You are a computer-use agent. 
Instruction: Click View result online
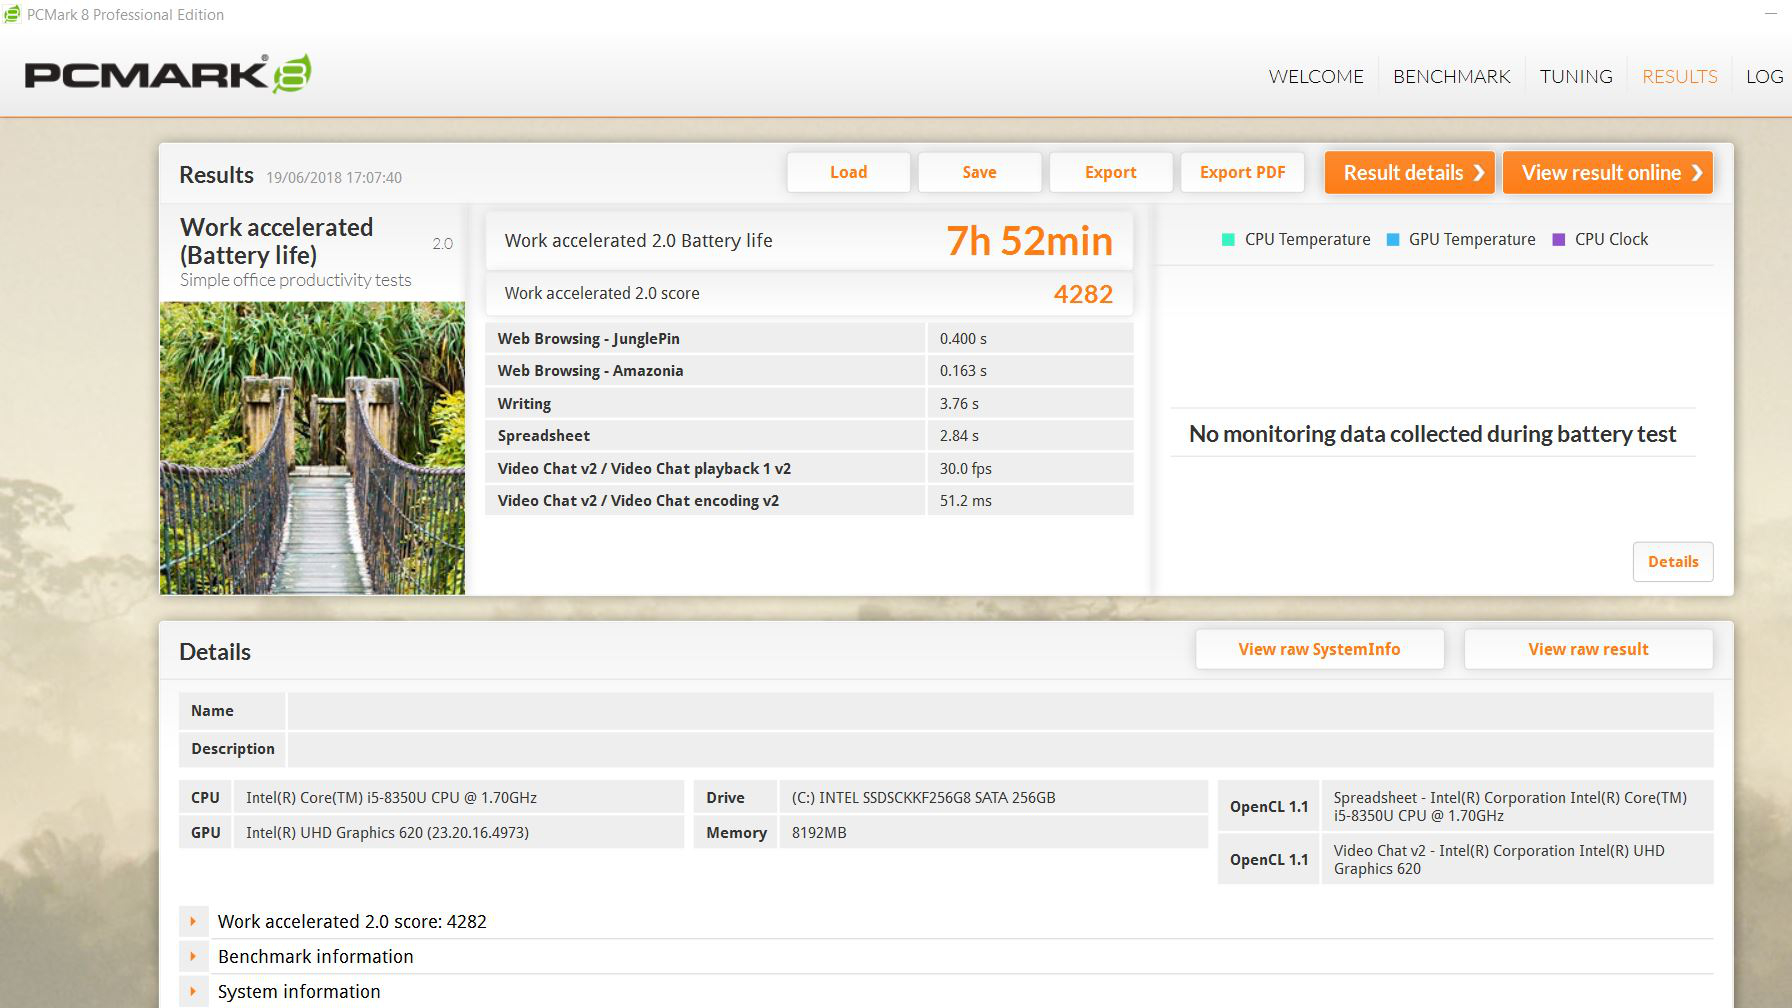(1608, 172)
